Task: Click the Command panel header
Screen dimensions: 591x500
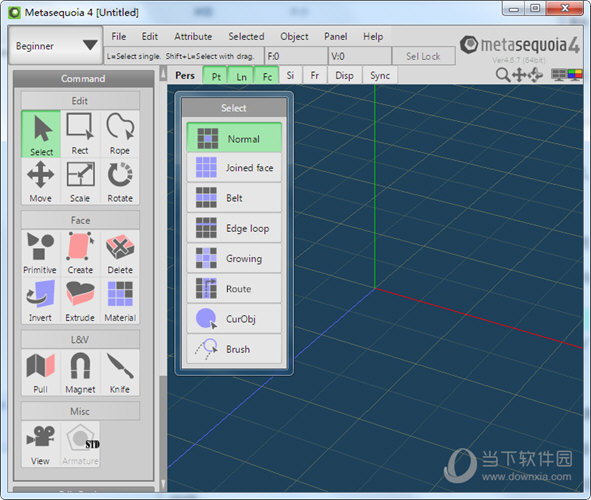Action: point(83,78)
